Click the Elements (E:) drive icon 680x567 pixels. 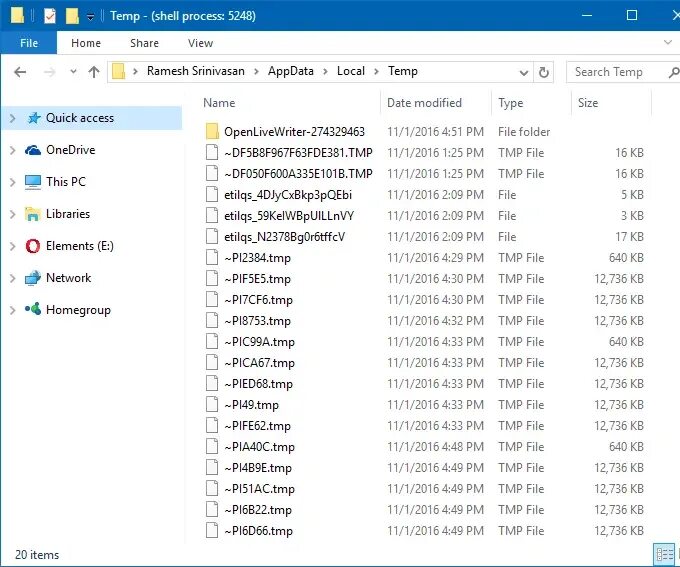coord(33,246)
